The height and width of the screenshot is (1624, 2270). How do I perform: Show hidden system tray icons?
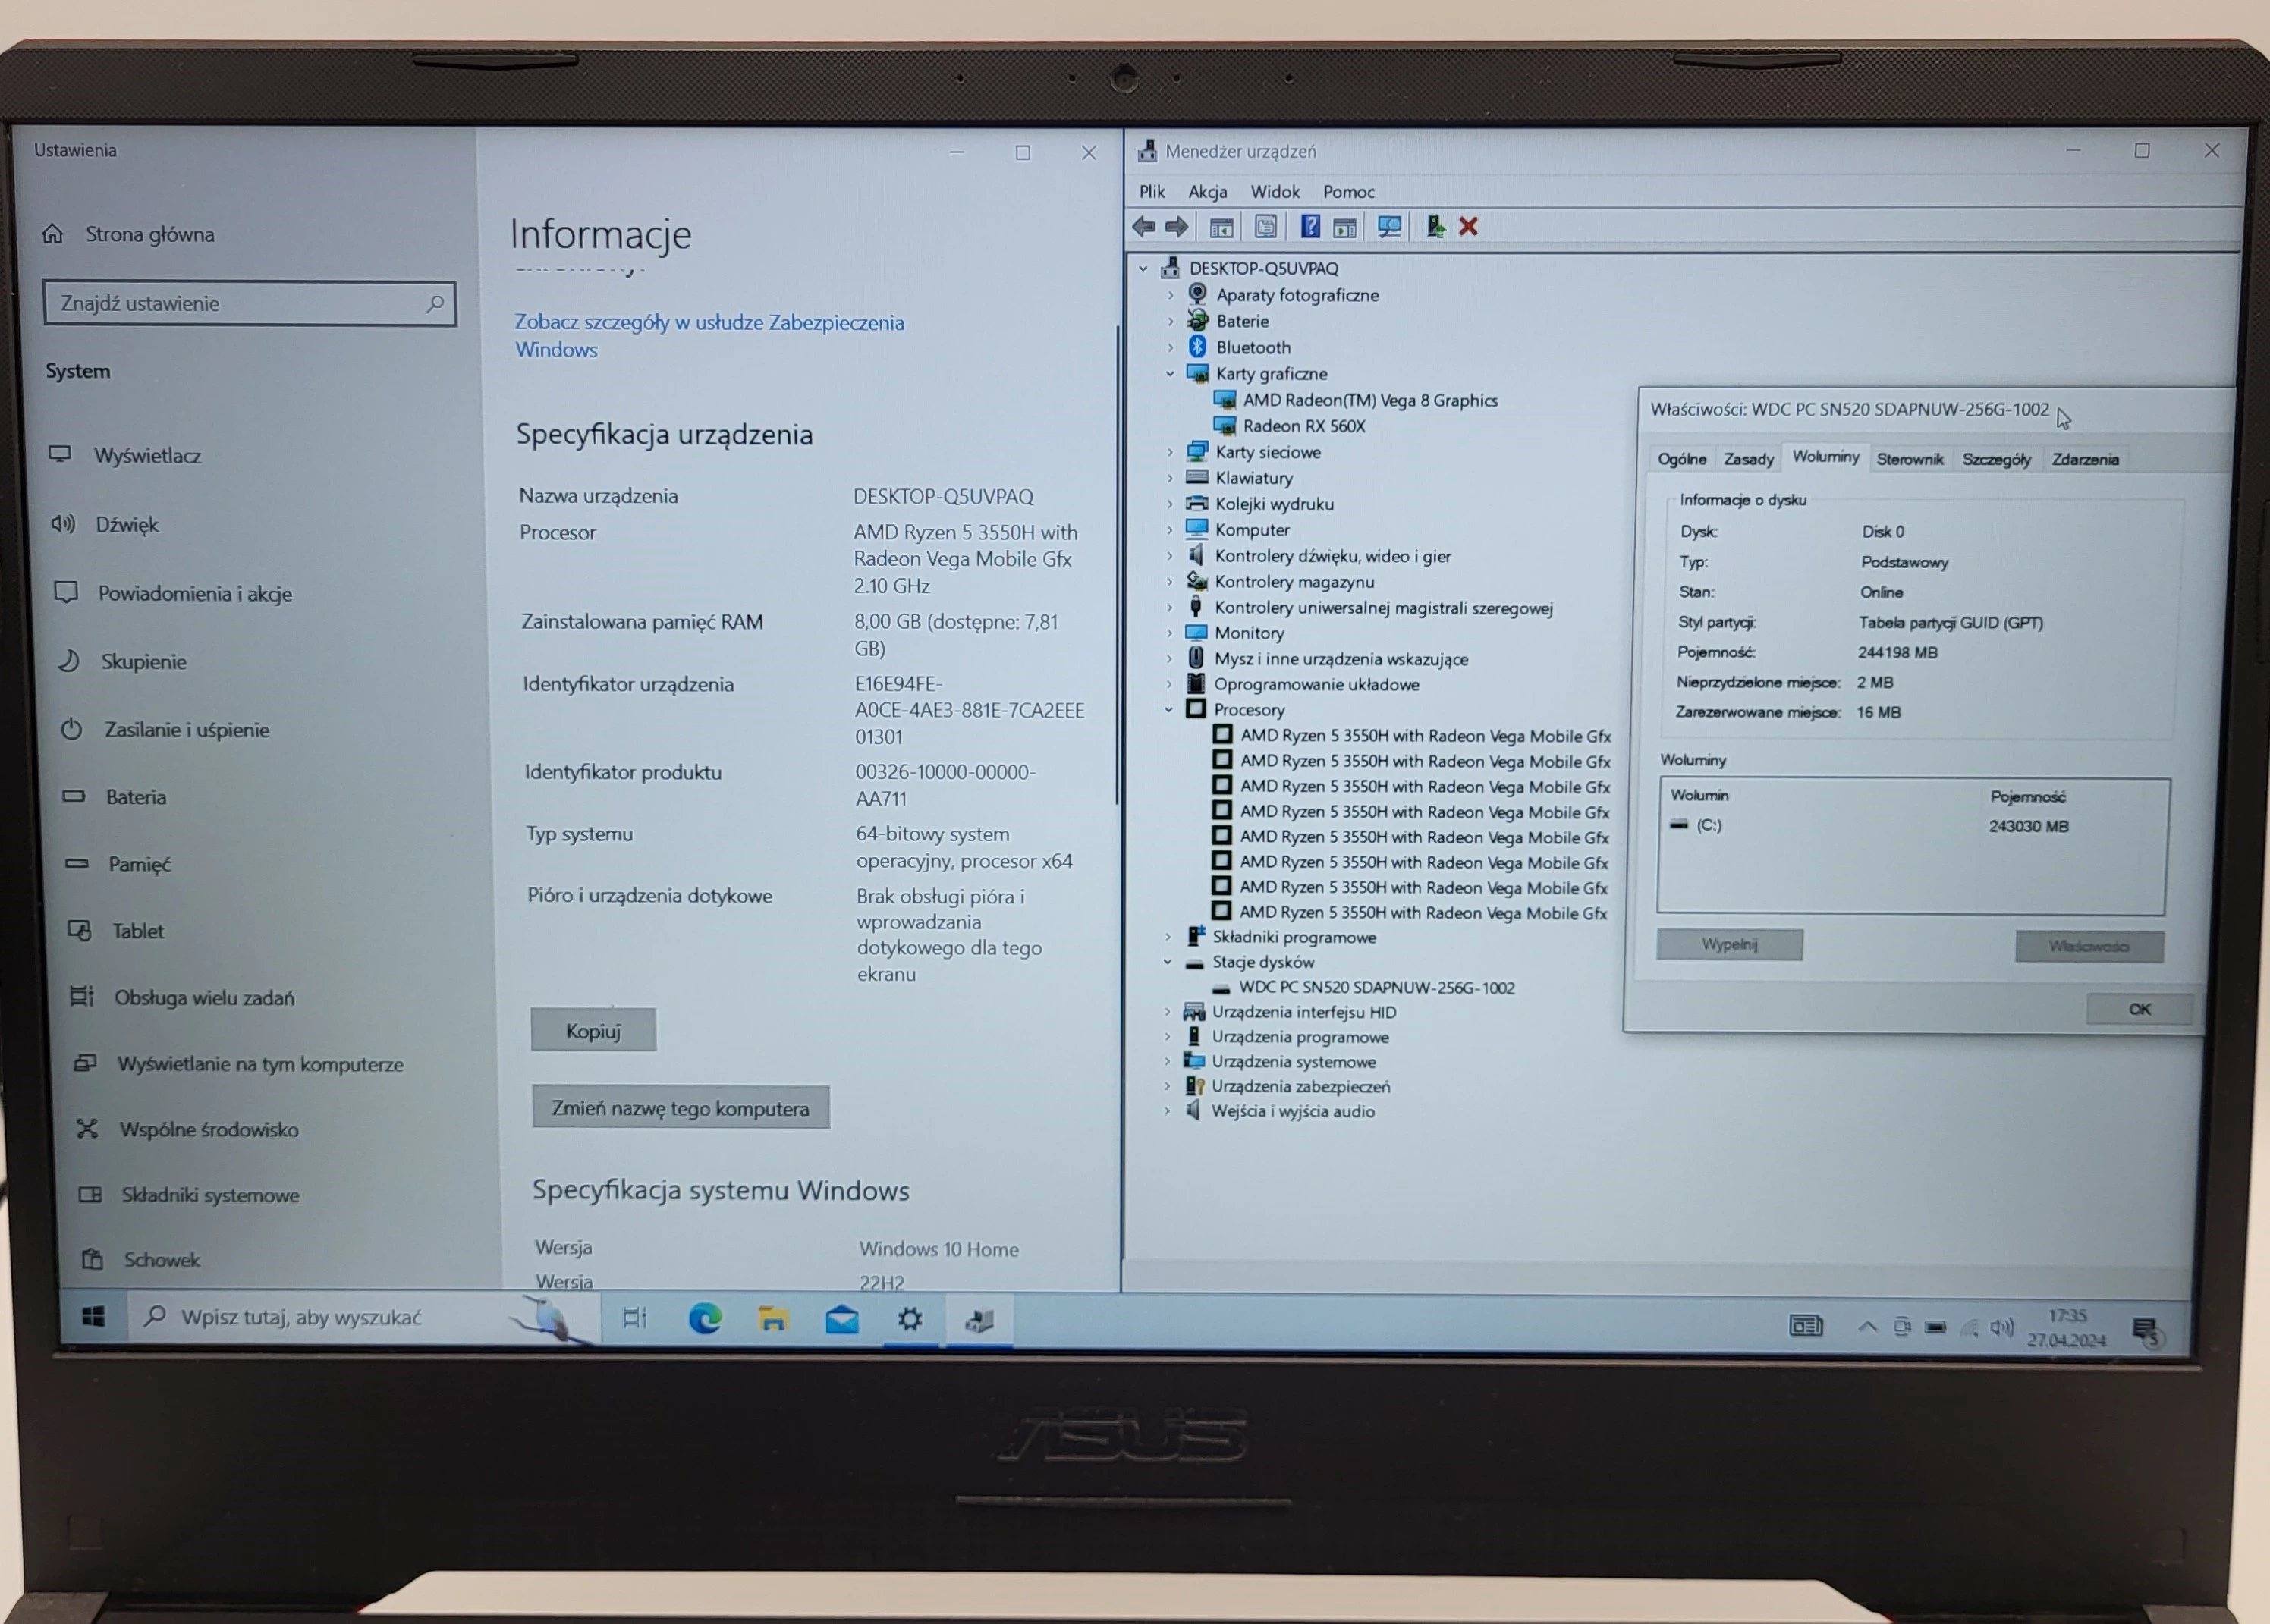[1866, 1327]
